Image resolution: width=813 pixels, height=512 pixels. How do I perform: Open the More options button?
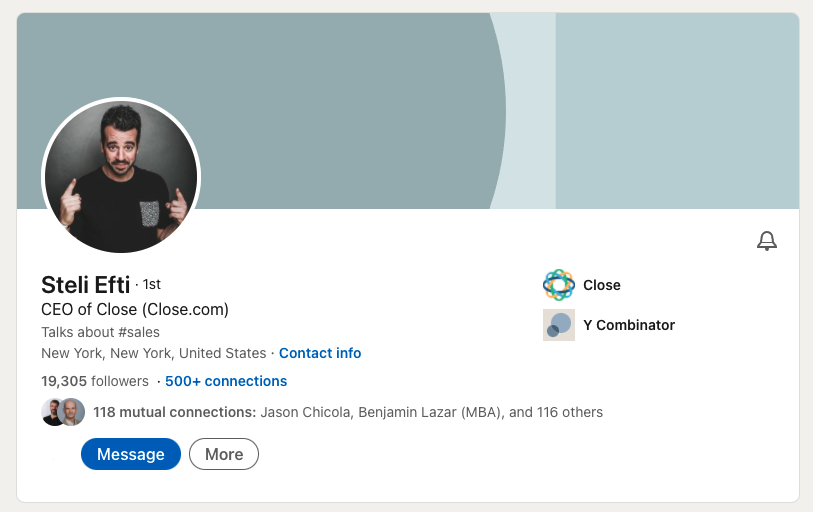tap(224, 454)
